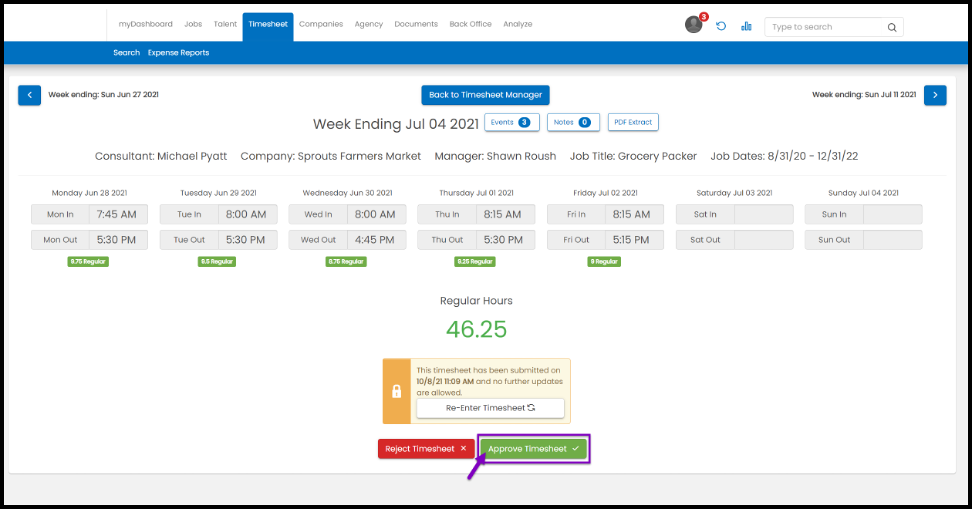Image resolution: width=972 pixels, height=510 pixels.
Task: Click the refresh/history arrow icon
Action: pos(721,26)
